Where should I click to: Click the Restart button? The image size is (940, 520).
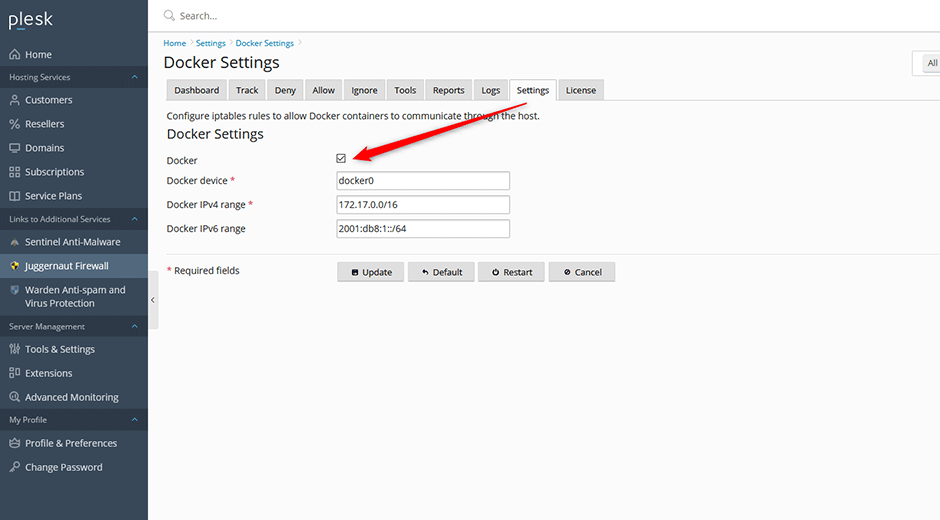(511, 272)
